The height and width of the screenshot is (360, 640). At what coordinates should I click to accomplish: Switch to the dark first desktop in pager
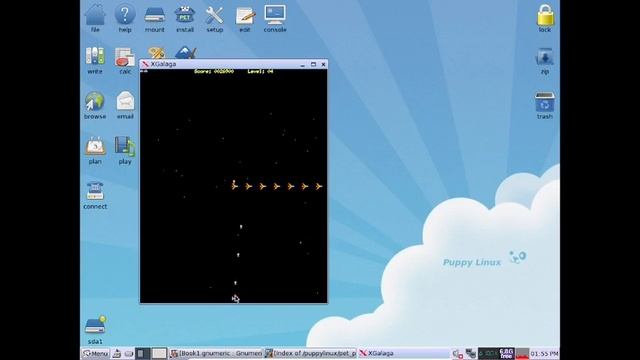tap(143, 353)
